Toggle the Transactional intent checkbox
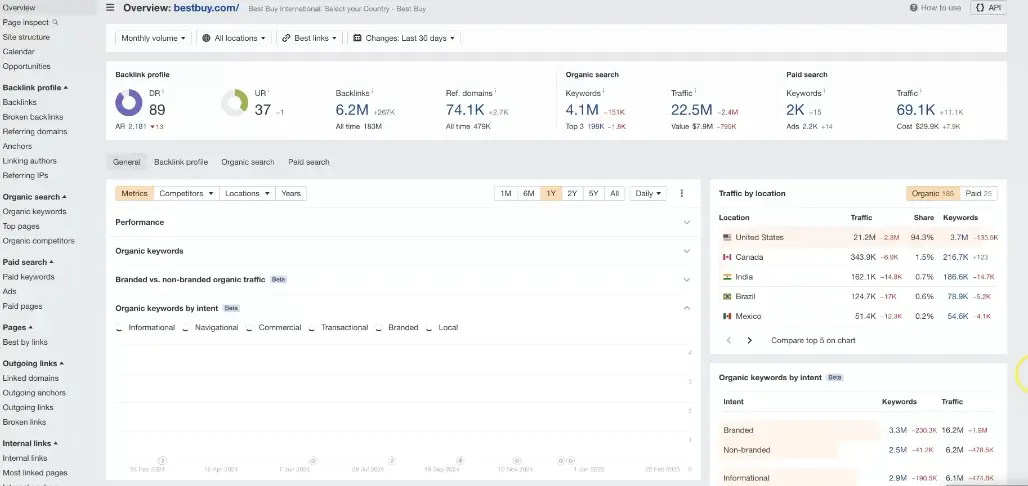This screenshot has height=486, width=1028. (x=312, y=328)
